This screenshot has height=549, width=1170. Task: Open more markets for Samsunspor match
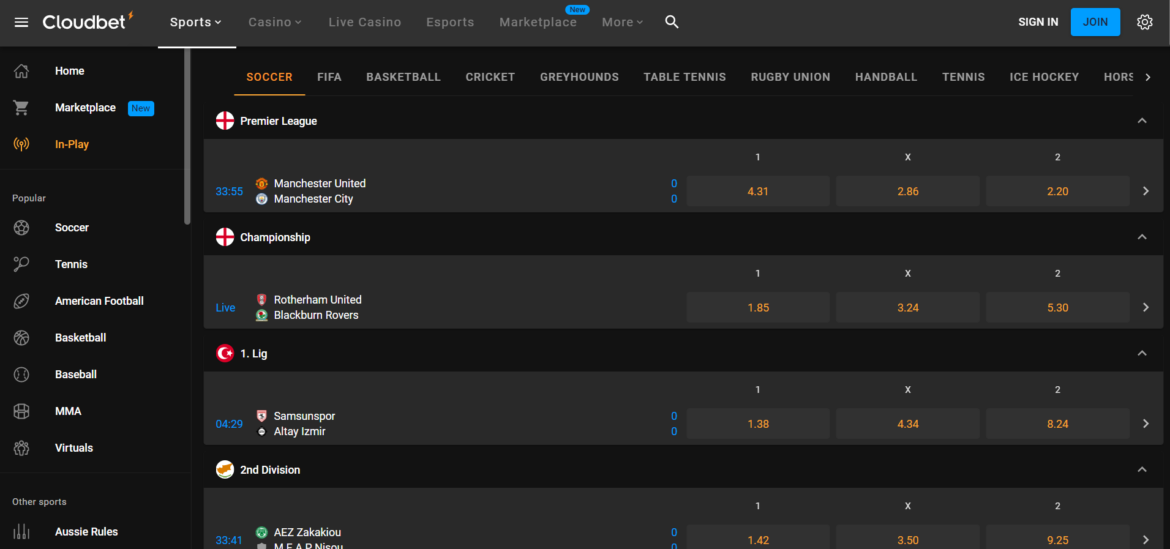(1146, 424)
